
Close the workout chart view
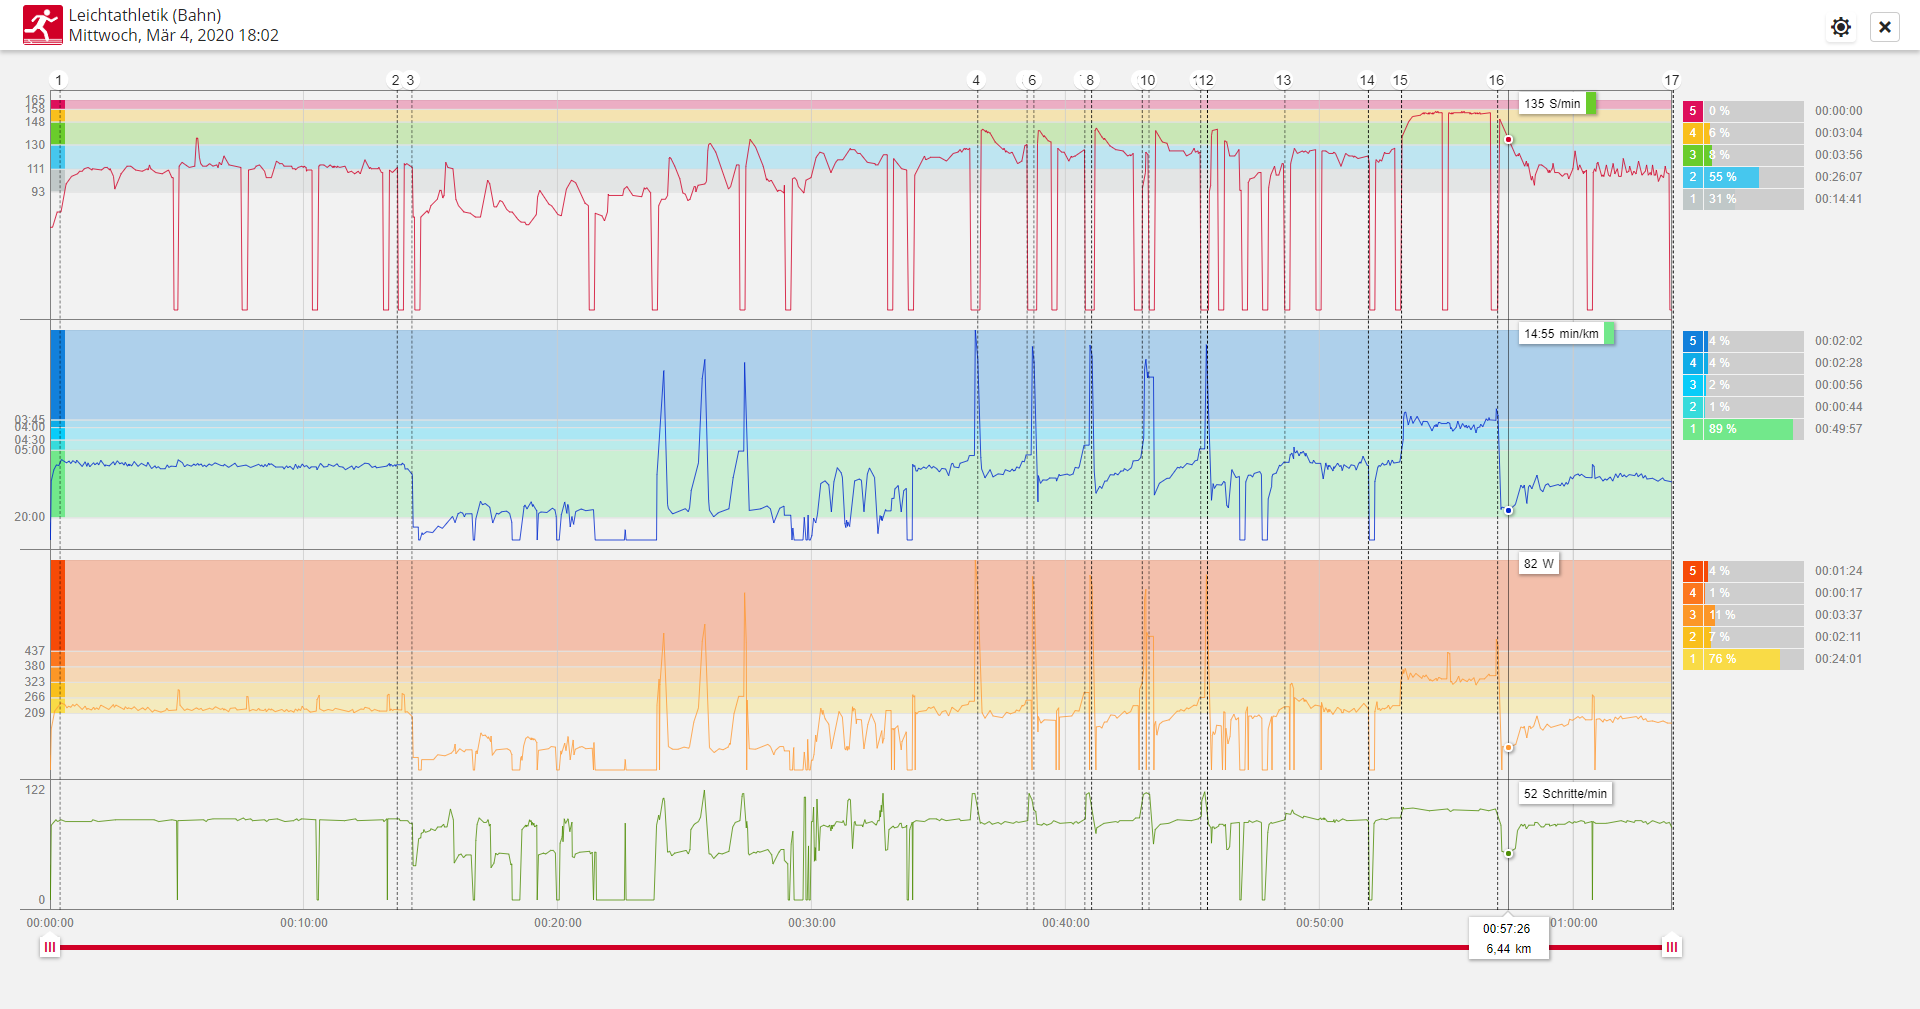coord(1884,27)
